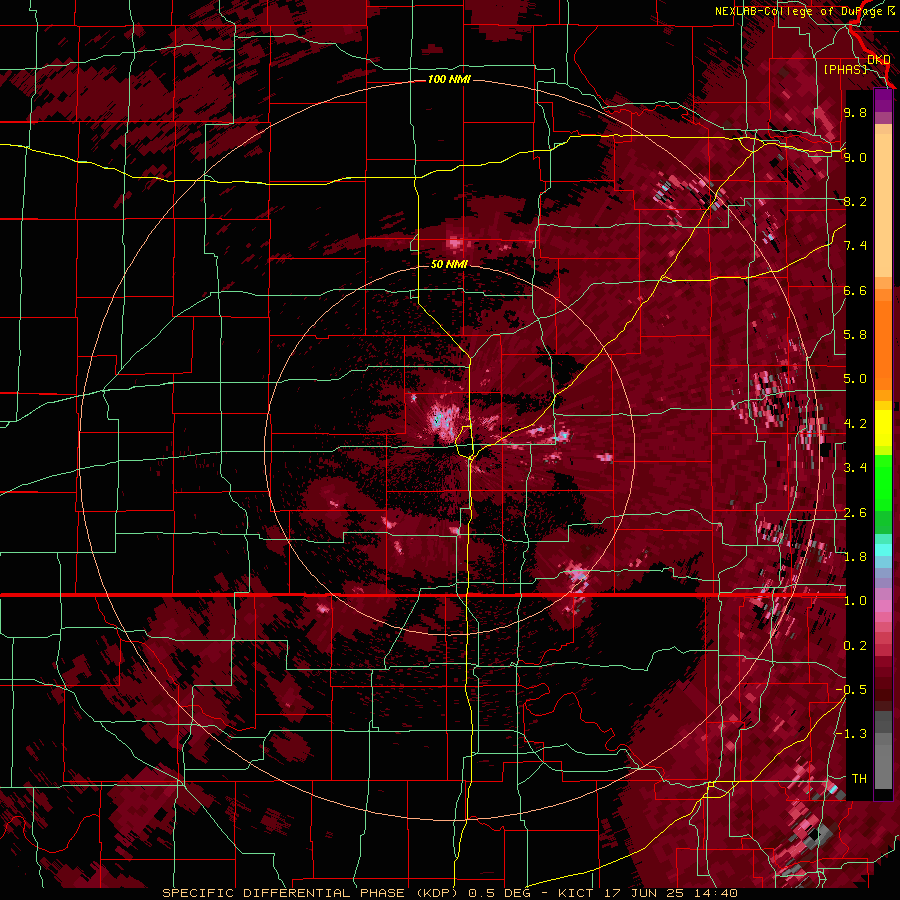
Task: Click the TH threshold label
Action: 859,779
